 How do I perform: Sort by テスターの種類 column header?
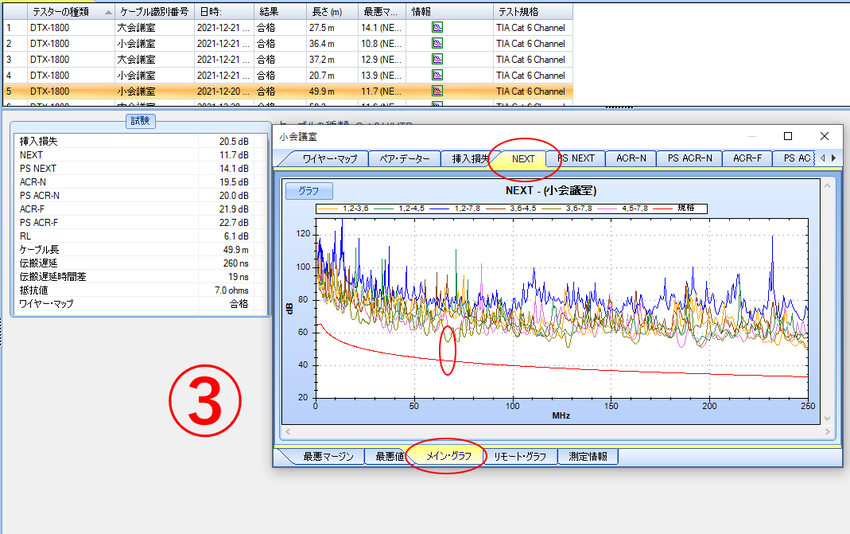point(70,11)
